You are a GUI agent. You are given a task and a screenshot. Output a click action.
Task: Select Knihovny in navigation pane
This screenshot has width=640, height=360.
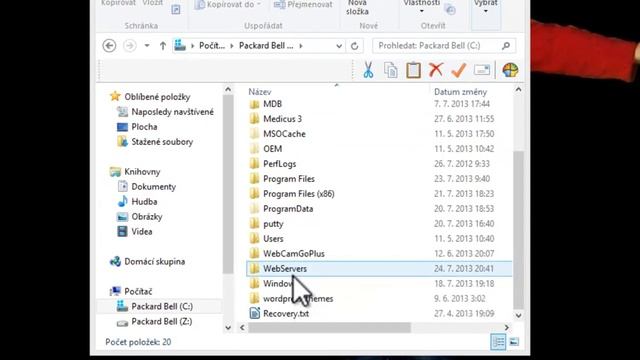[x=135, y=172]
